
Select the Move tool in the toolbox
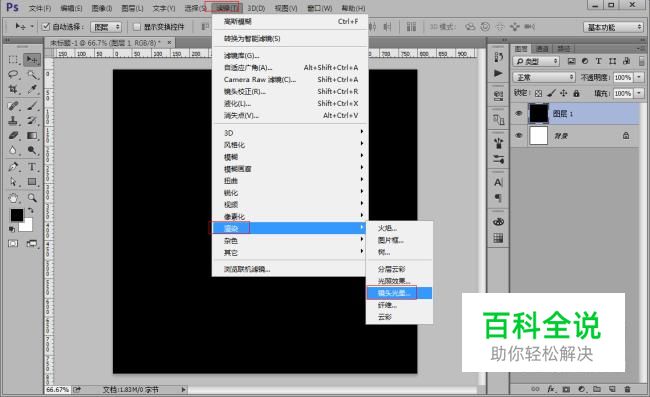tap(32, 60)
